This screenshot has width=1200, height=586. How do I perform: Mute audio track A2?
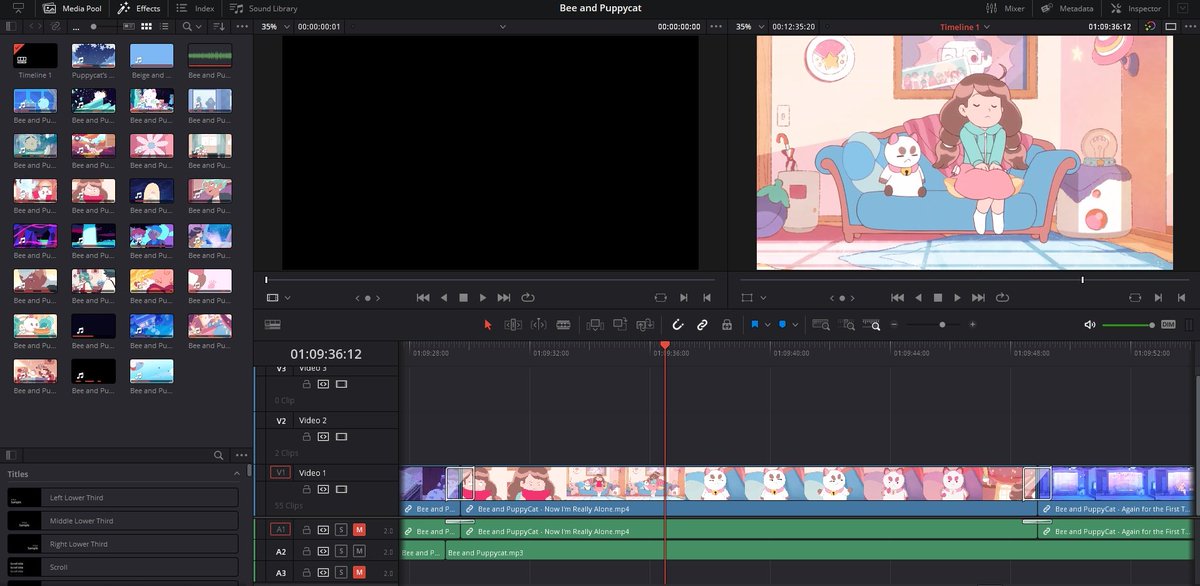tap(359, 551)
